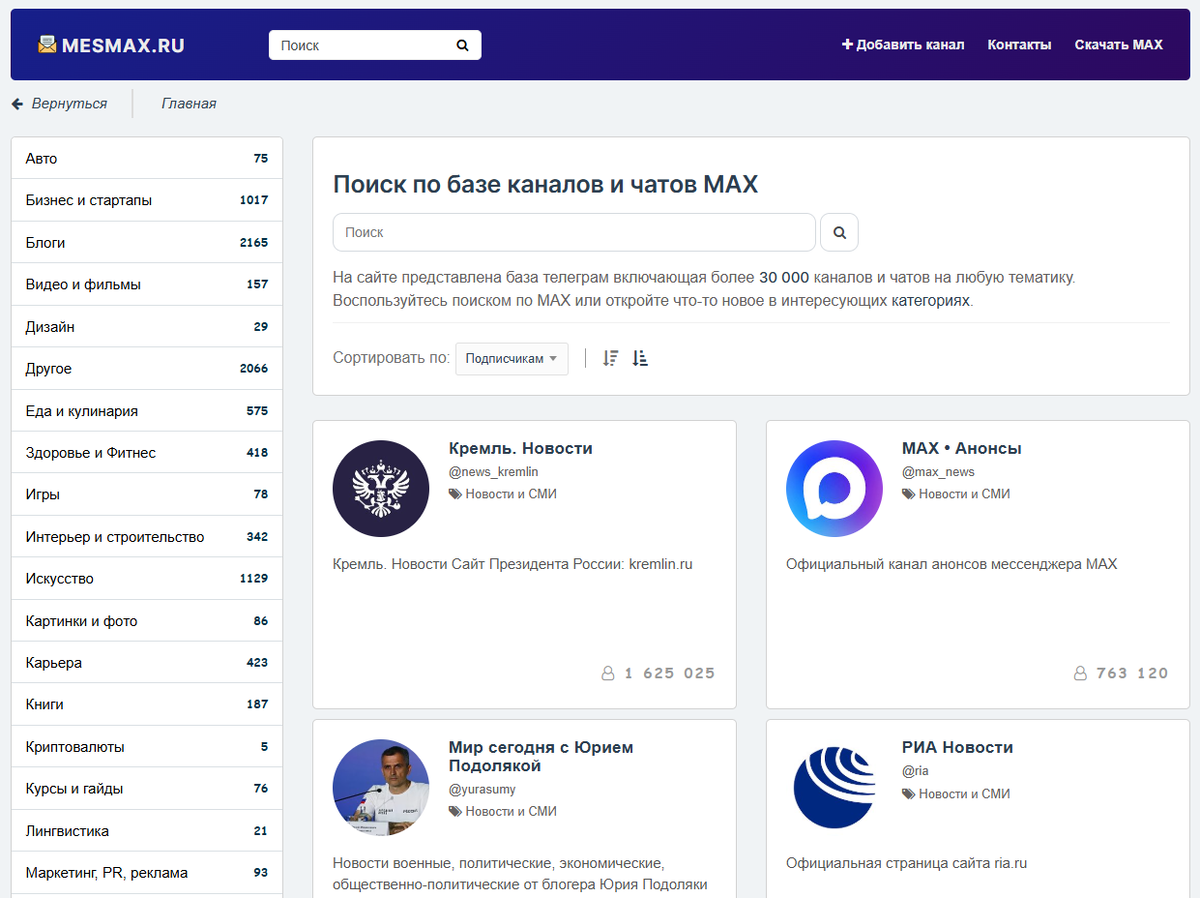Open the Карьера category

click(147, 663)
